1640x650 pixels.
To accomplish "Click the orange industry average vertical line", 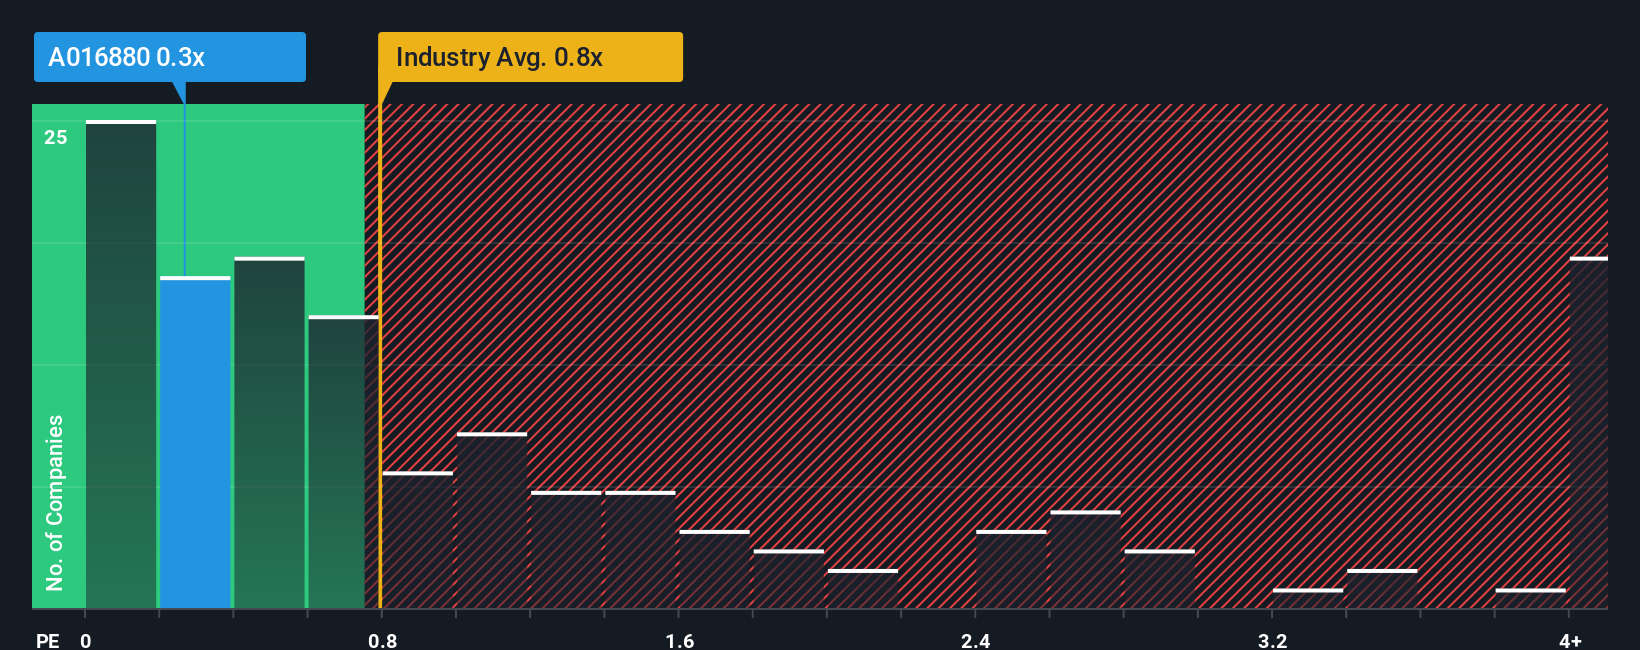I will tap(380, 356).
